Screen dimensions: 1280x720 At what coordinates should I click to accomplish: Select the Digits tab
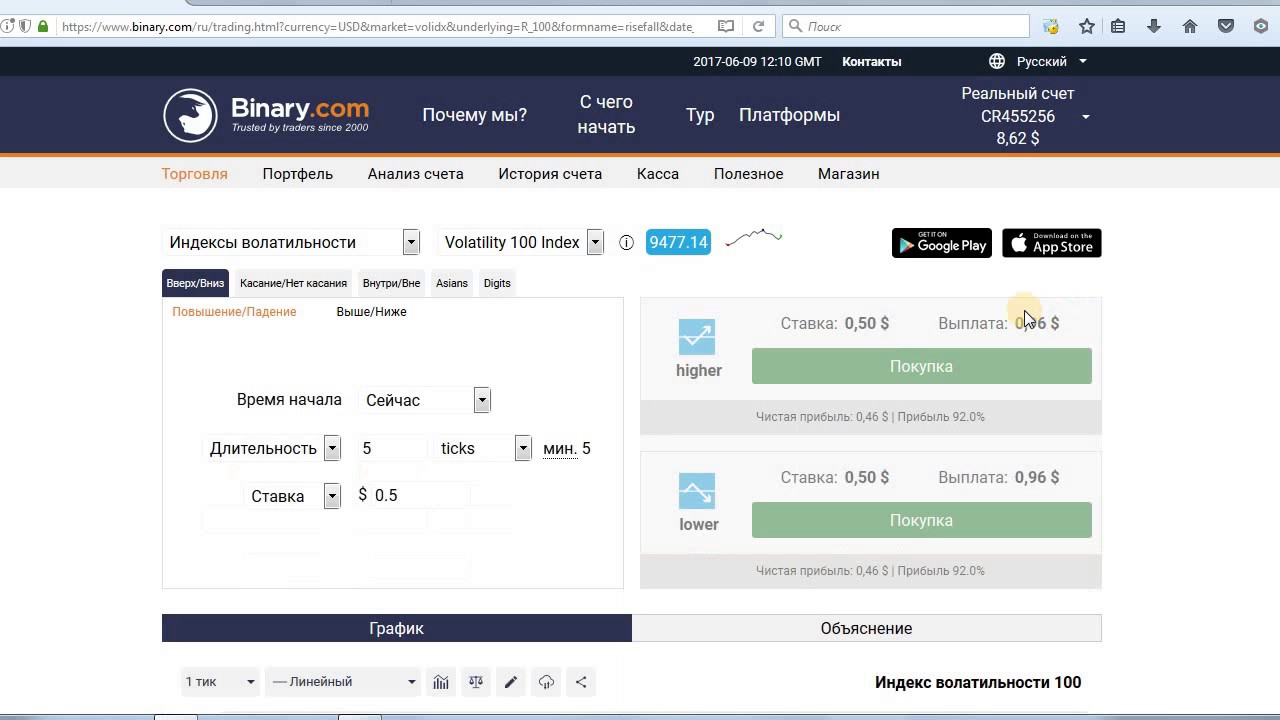(497, 283)
